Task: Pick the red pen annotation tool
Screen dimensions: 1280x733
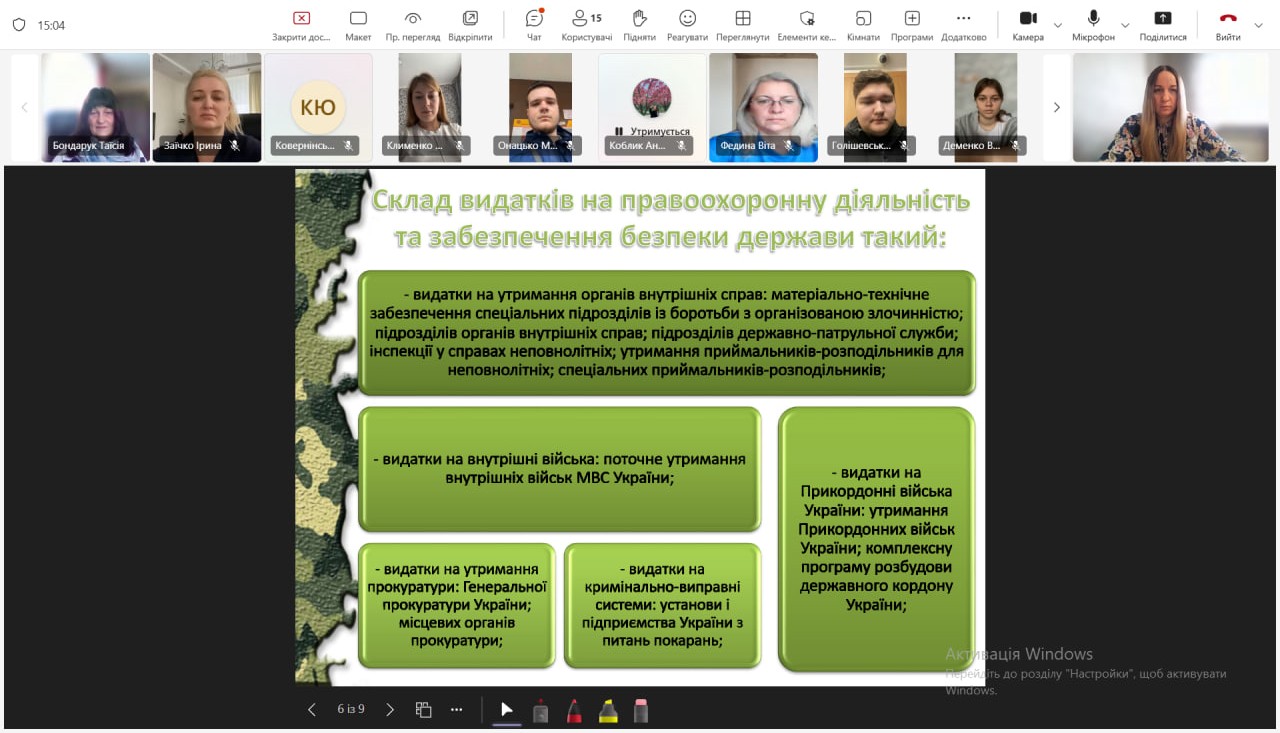Action: click(x=574, y=710)
